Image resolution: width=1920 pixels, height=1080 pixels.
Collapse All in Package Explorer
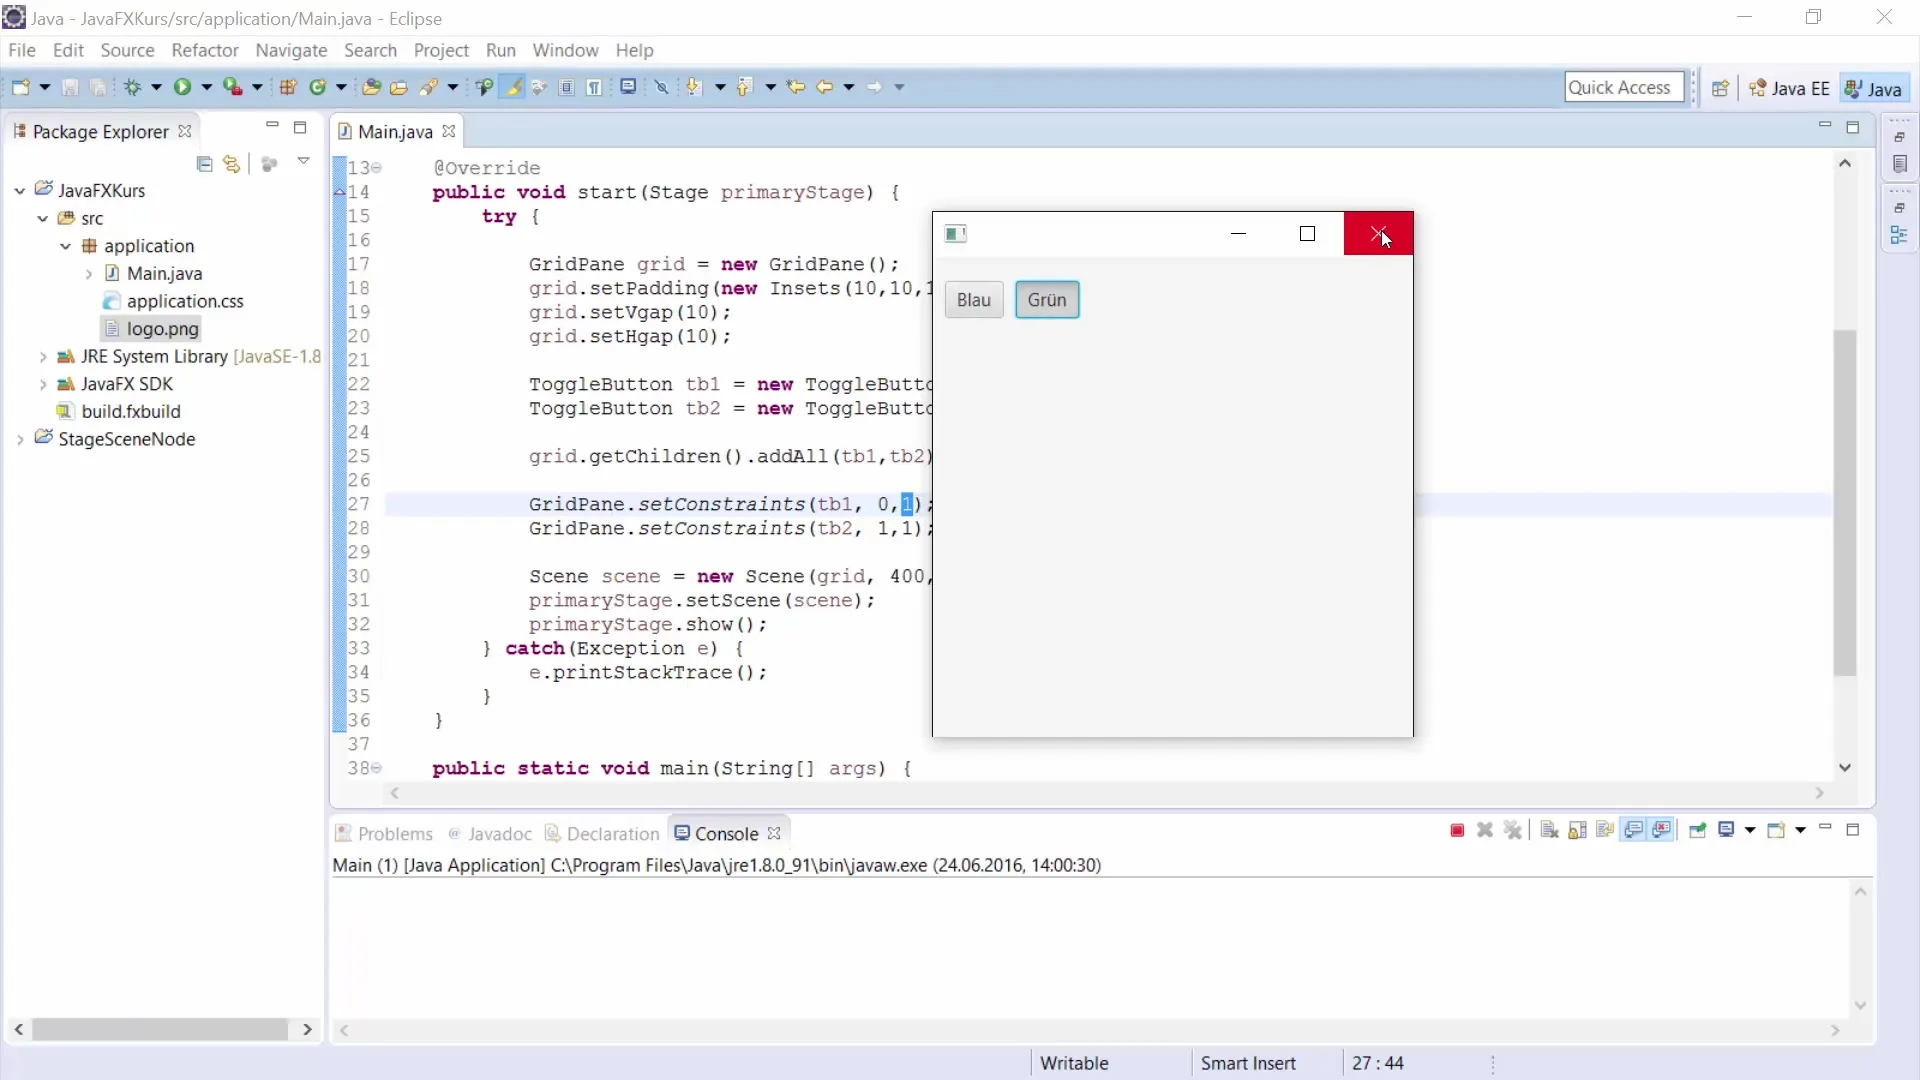click(205, 164)
